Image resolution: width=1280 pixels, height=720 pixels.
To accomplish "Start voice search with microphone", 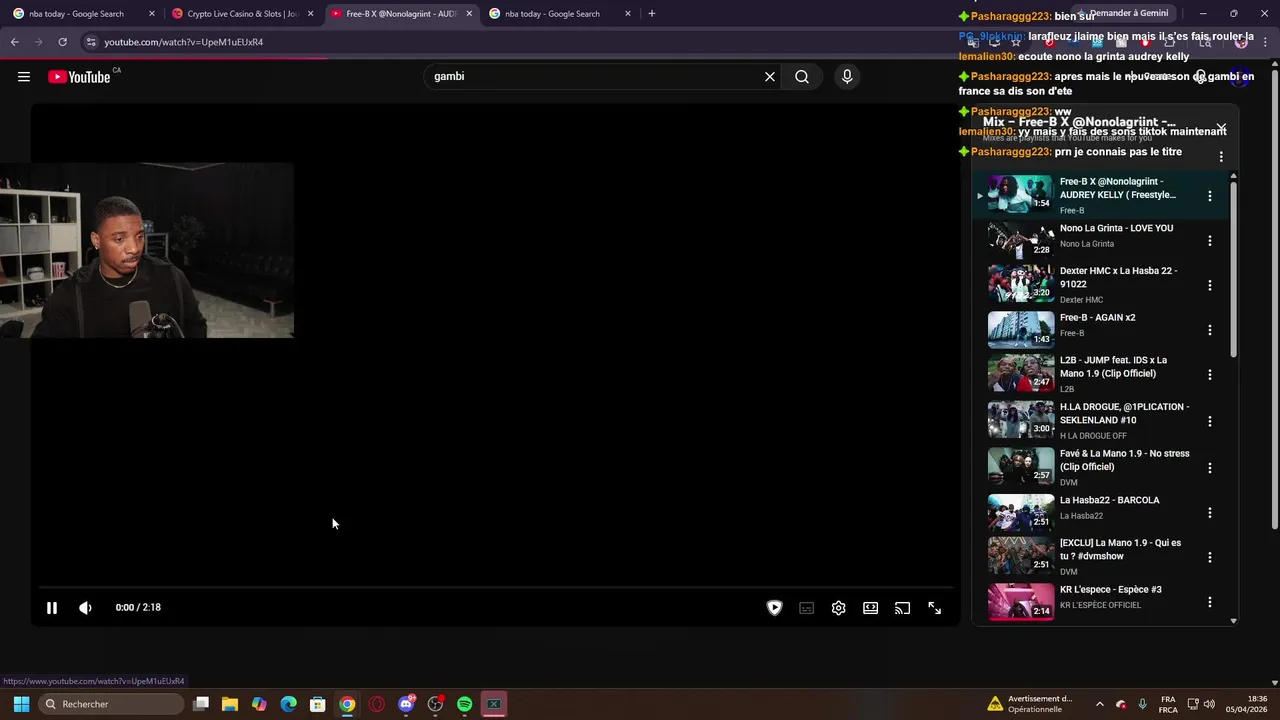I will pos(847,77).
